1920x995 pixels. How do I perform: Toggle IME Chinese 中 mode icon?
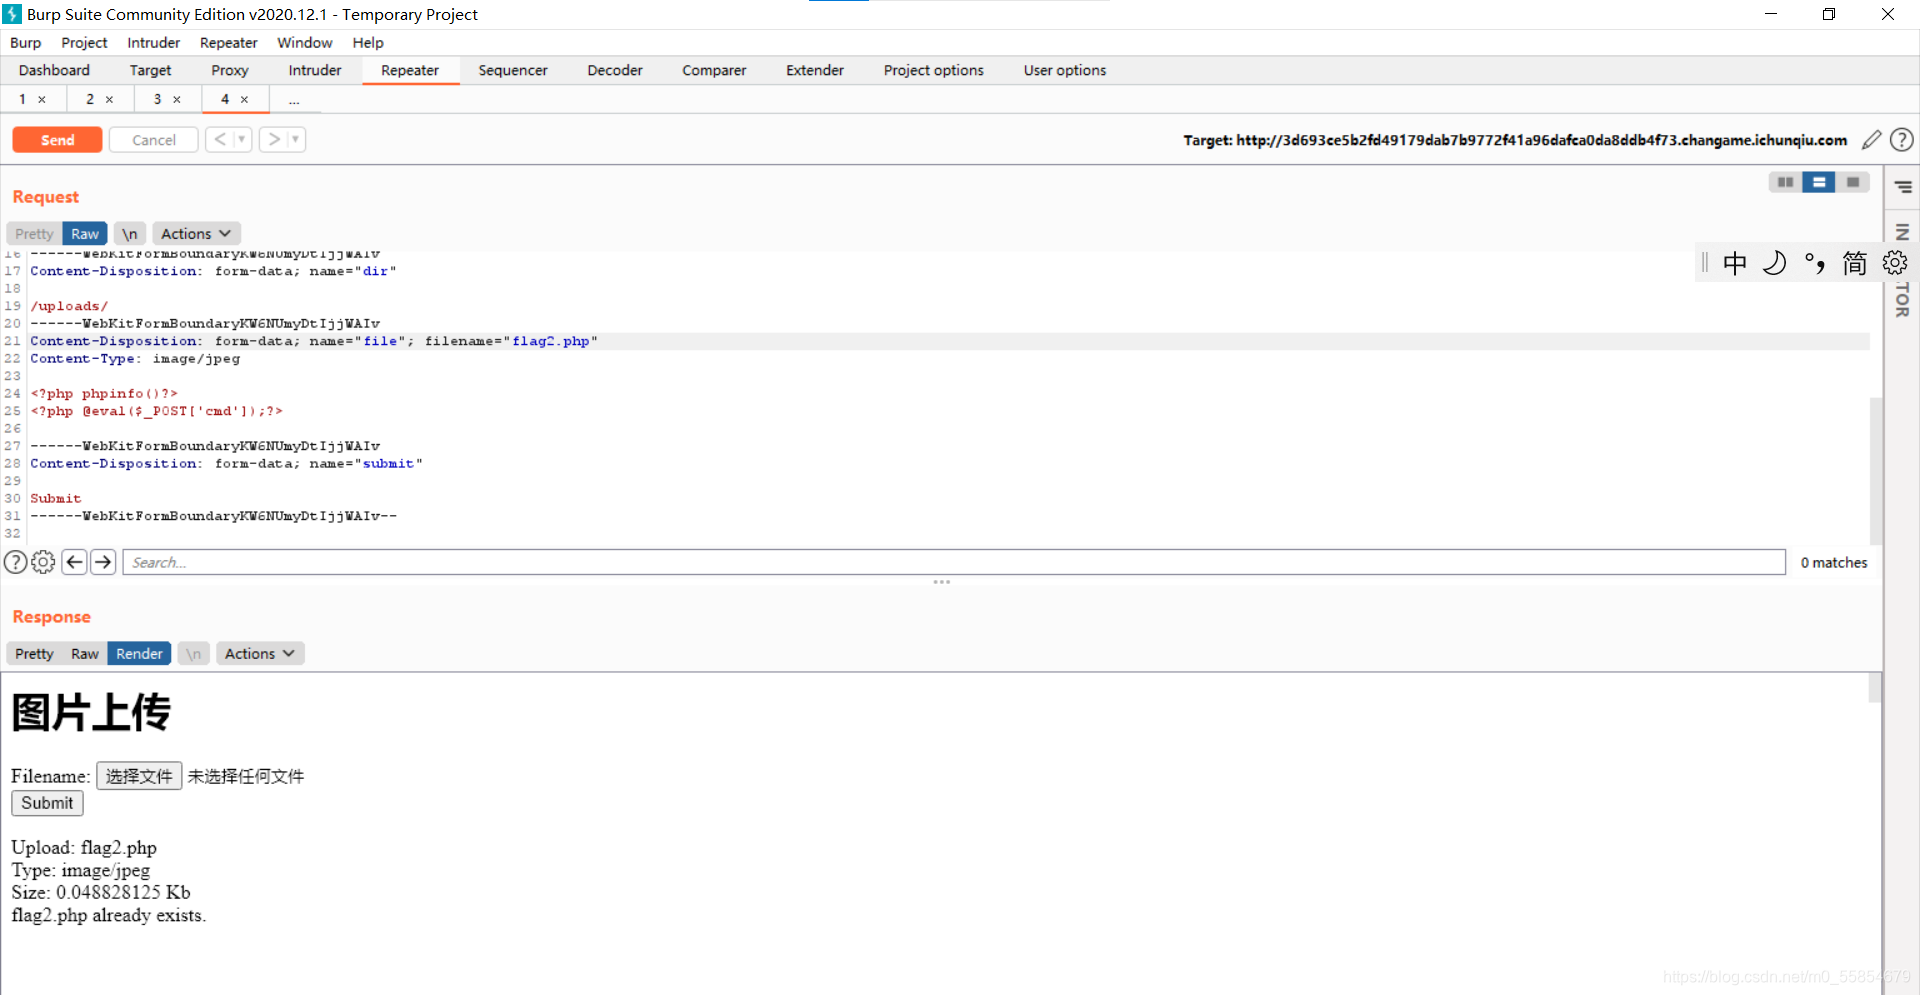(1735, 263)
